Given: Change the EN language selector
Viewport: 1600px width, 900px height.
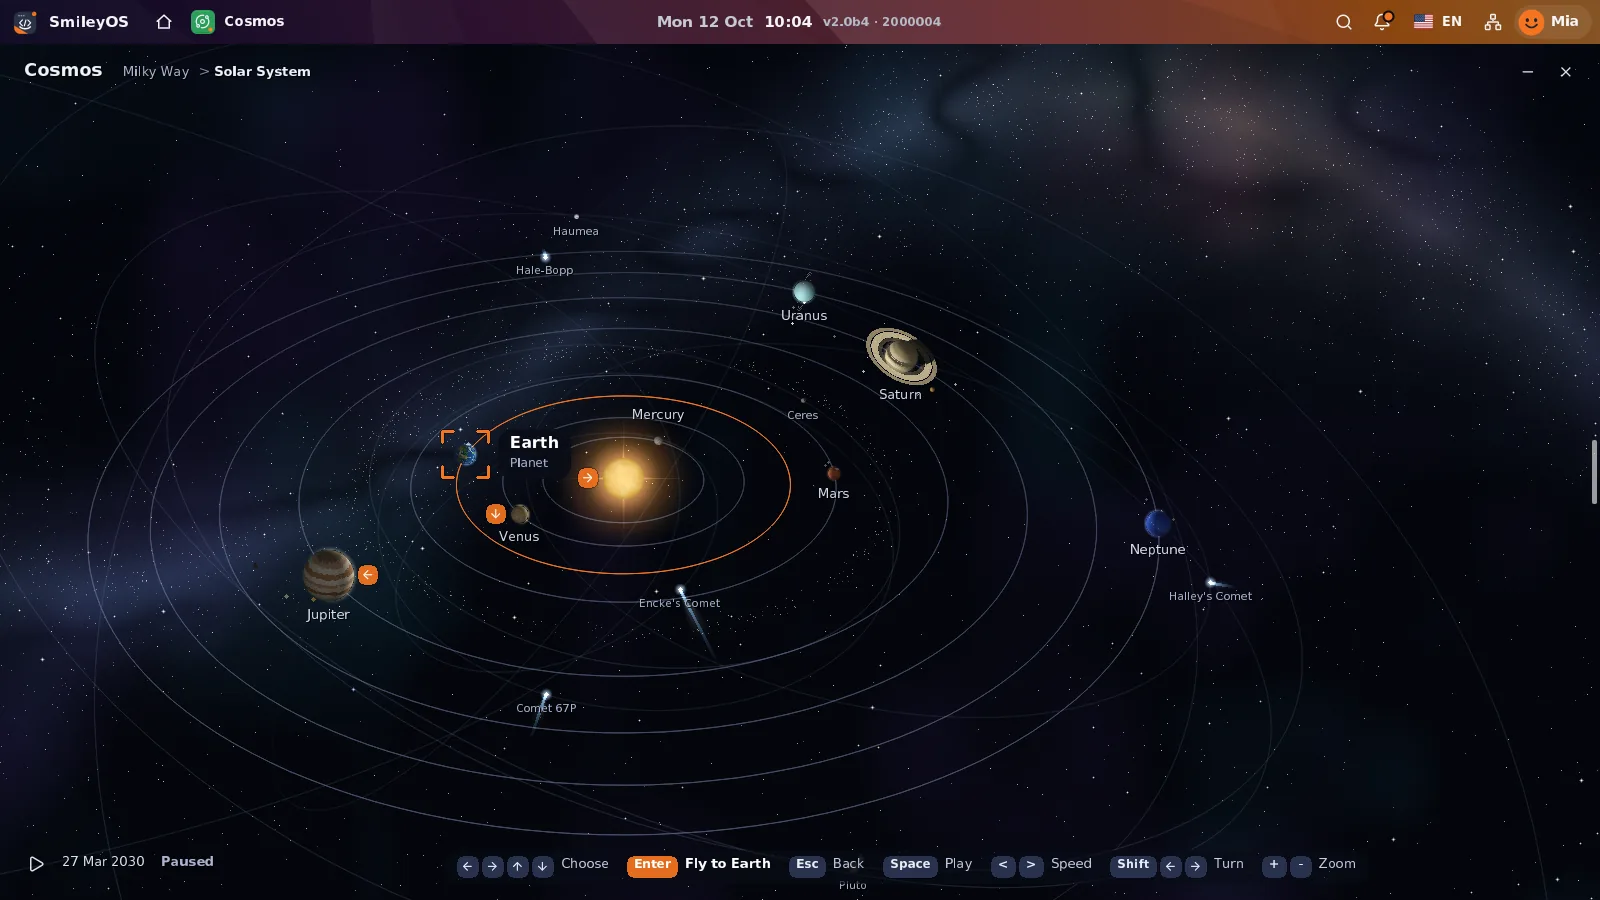Looking at the screenshot, I should click(x=1438, y=21).
